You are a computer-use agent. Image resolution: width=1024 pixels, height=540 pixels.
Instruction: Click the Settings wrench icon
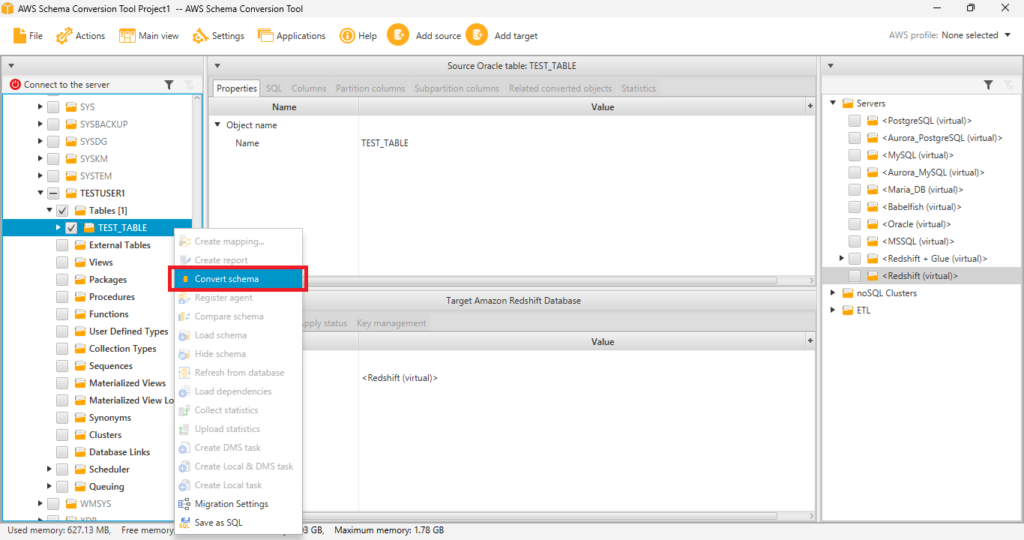pyautogui.click(x=200, y=35)
